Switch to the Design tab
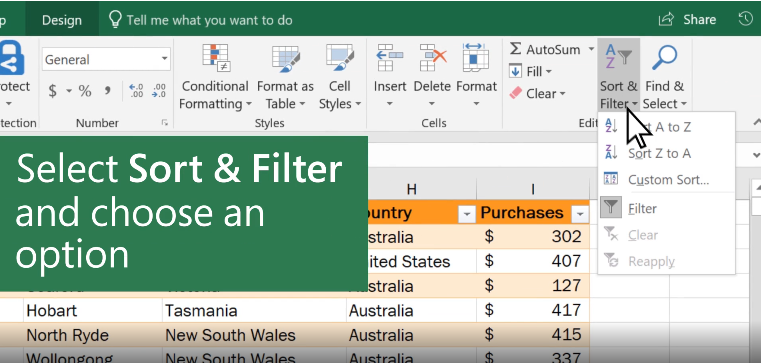 click(62, 20)
